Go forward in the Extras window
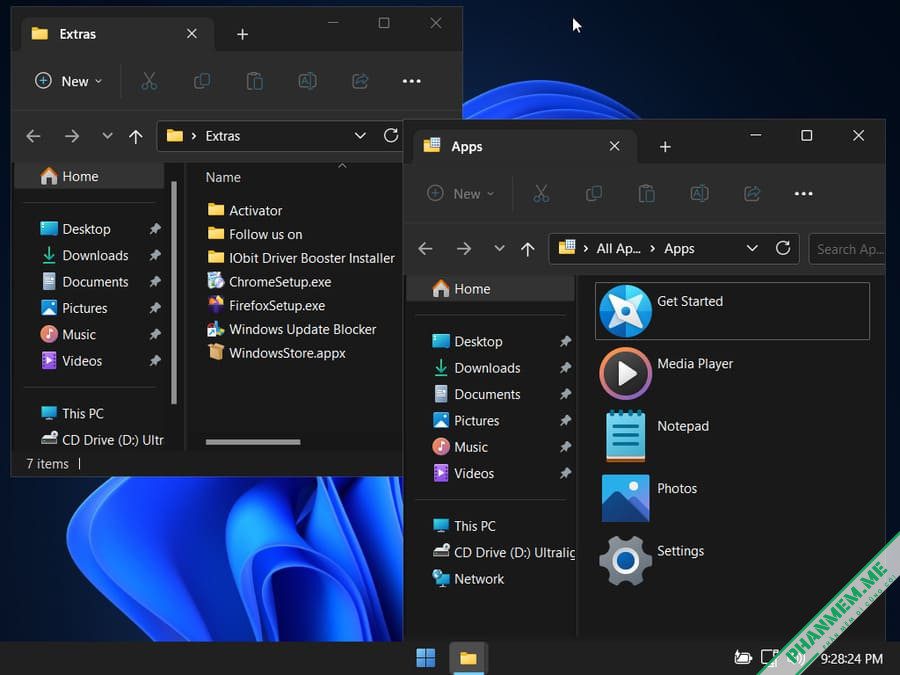 click(x=72, y=136)
